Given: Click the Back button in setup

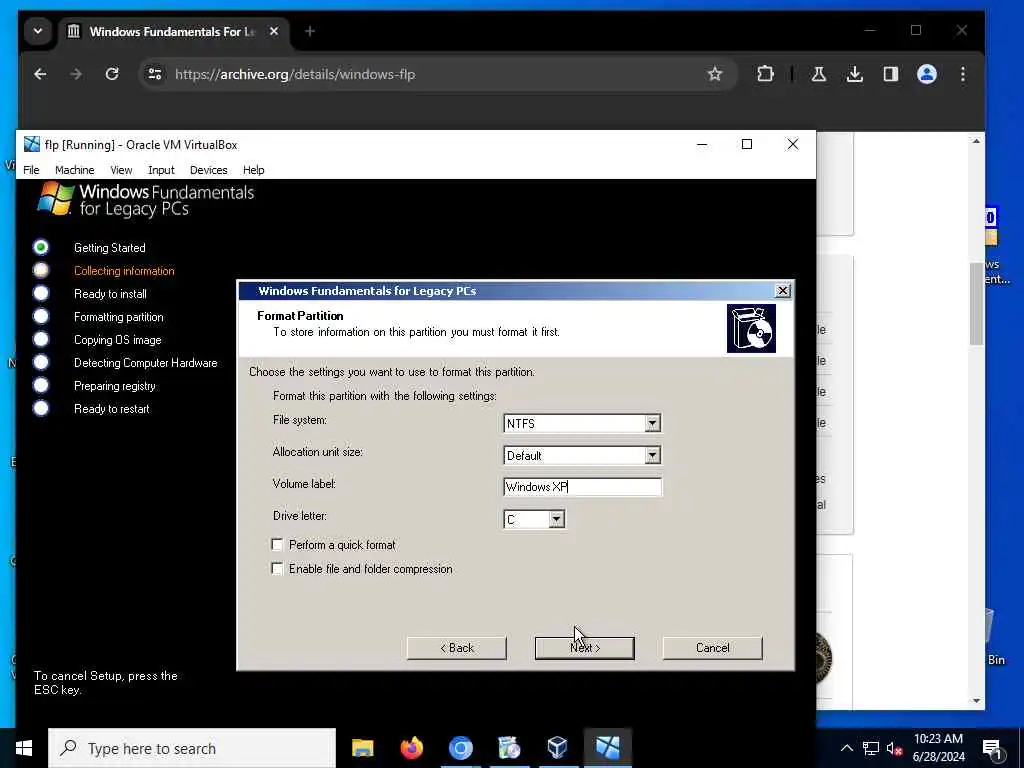Looking at the screenshot, I should pyautogui.click(x=456, y=648).
